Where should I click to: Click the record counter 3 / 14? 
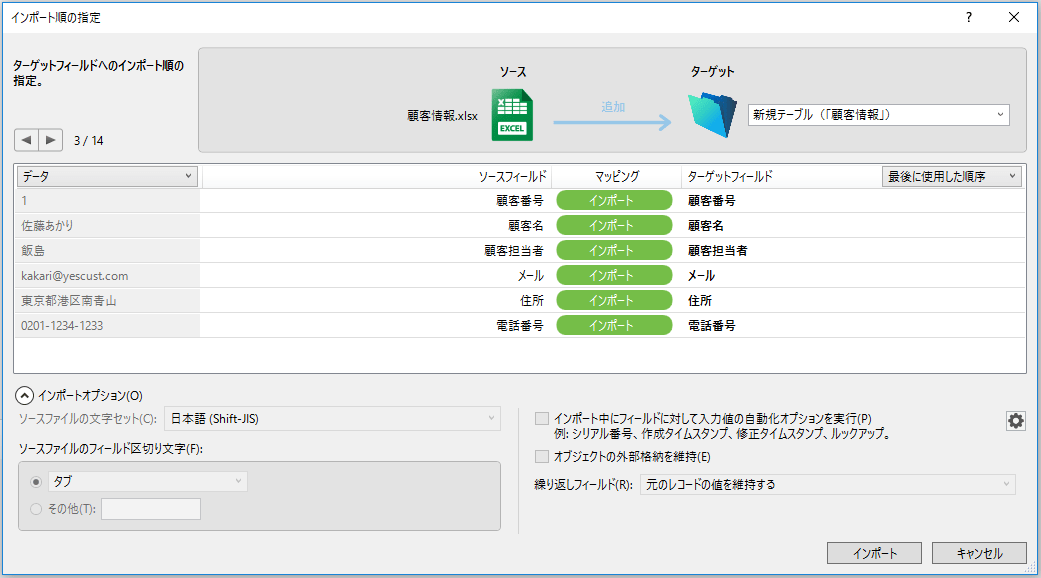tap(88, 141)
